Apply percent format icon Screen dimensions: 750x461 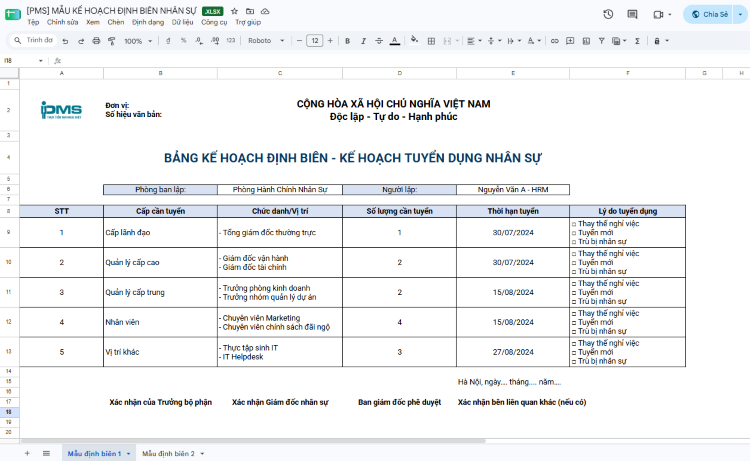[x=183, y=41]
